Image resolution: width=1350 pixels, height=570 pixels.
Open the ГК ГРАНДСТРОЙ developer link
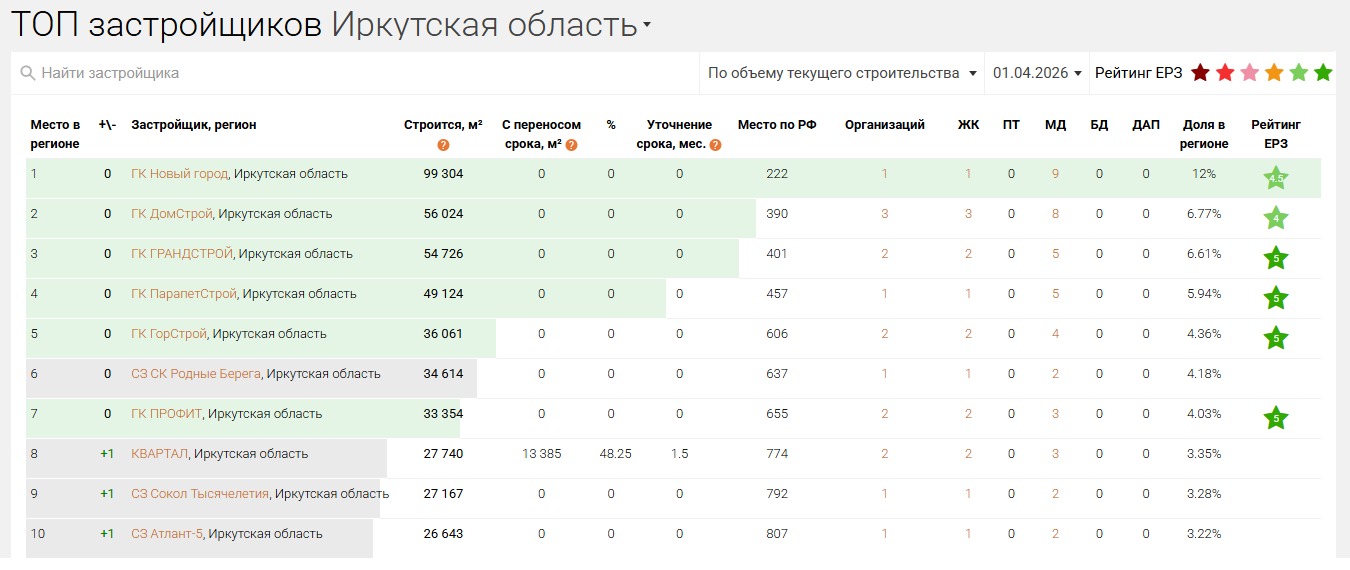tap(182, 254)
